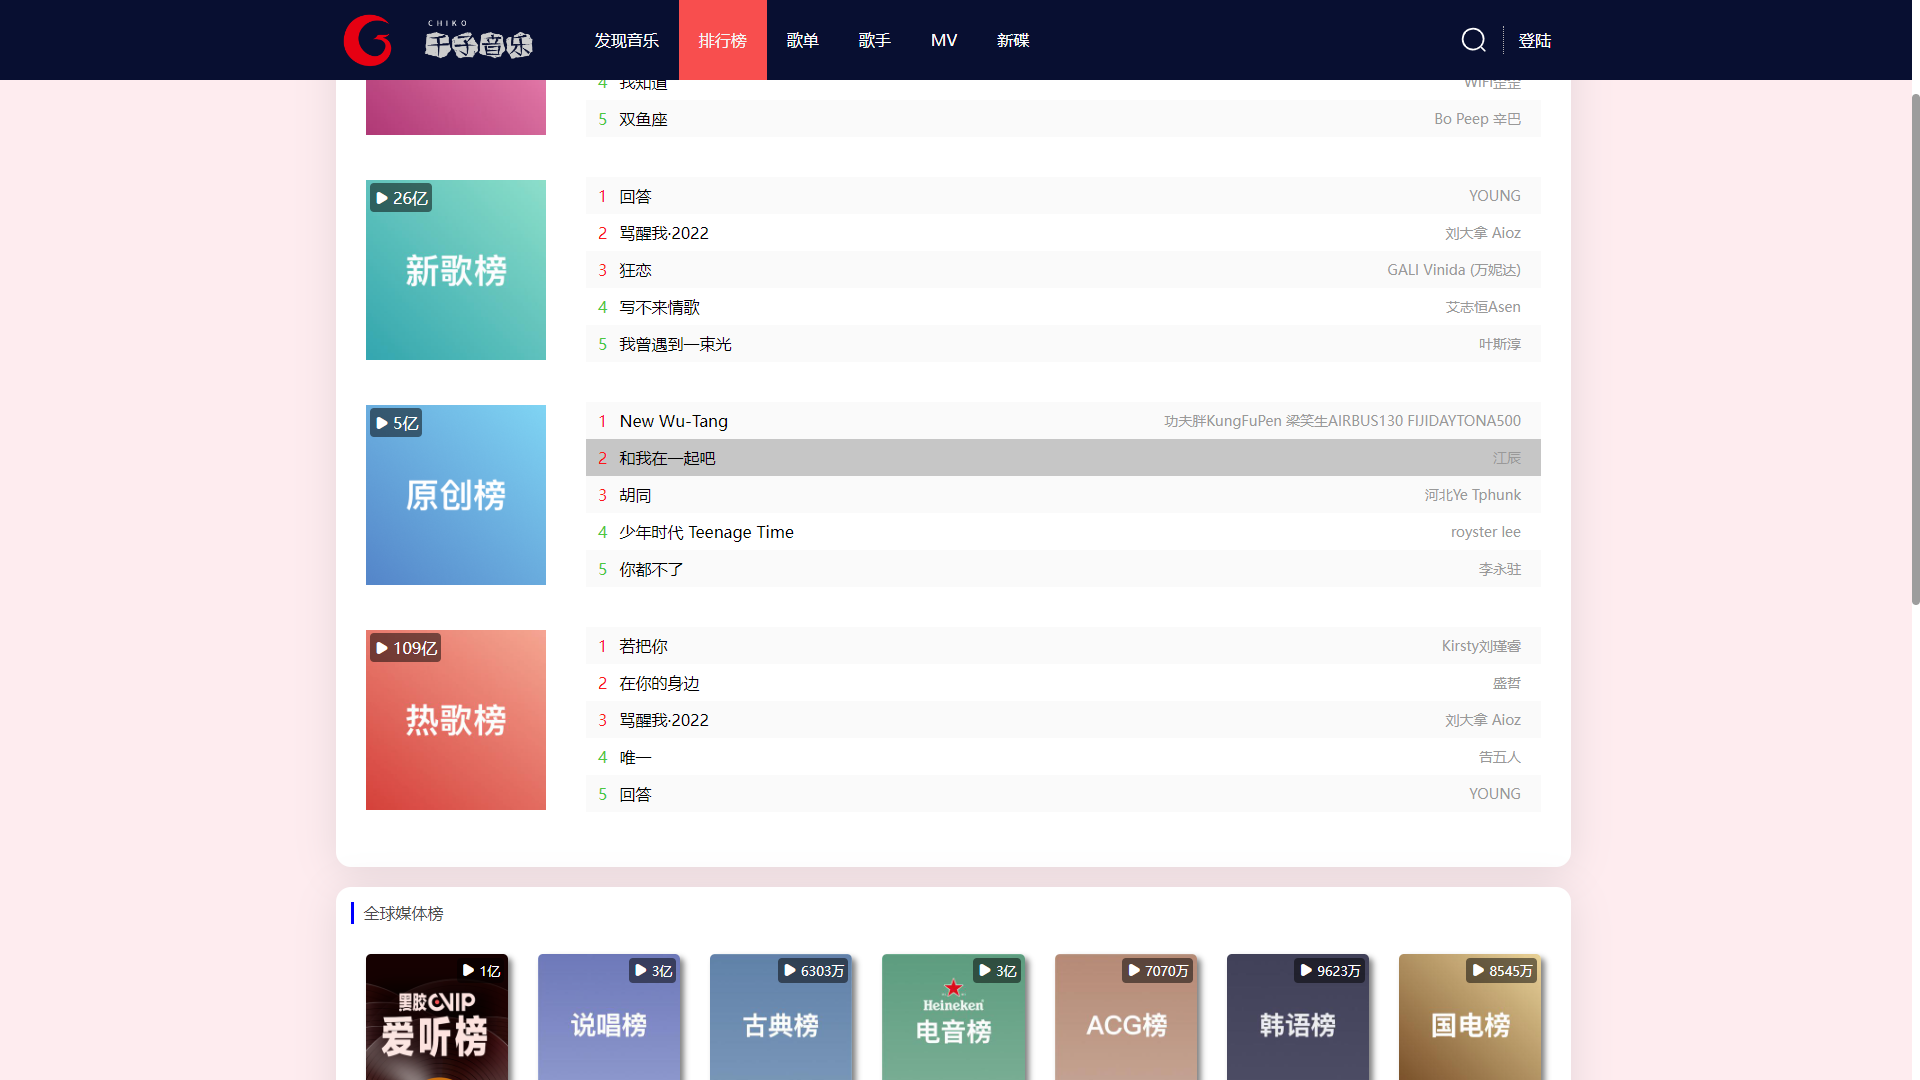Click the highlighted track 和我在一起吧
Viewport: 1920px width, 1080px height.
(666, 457)
